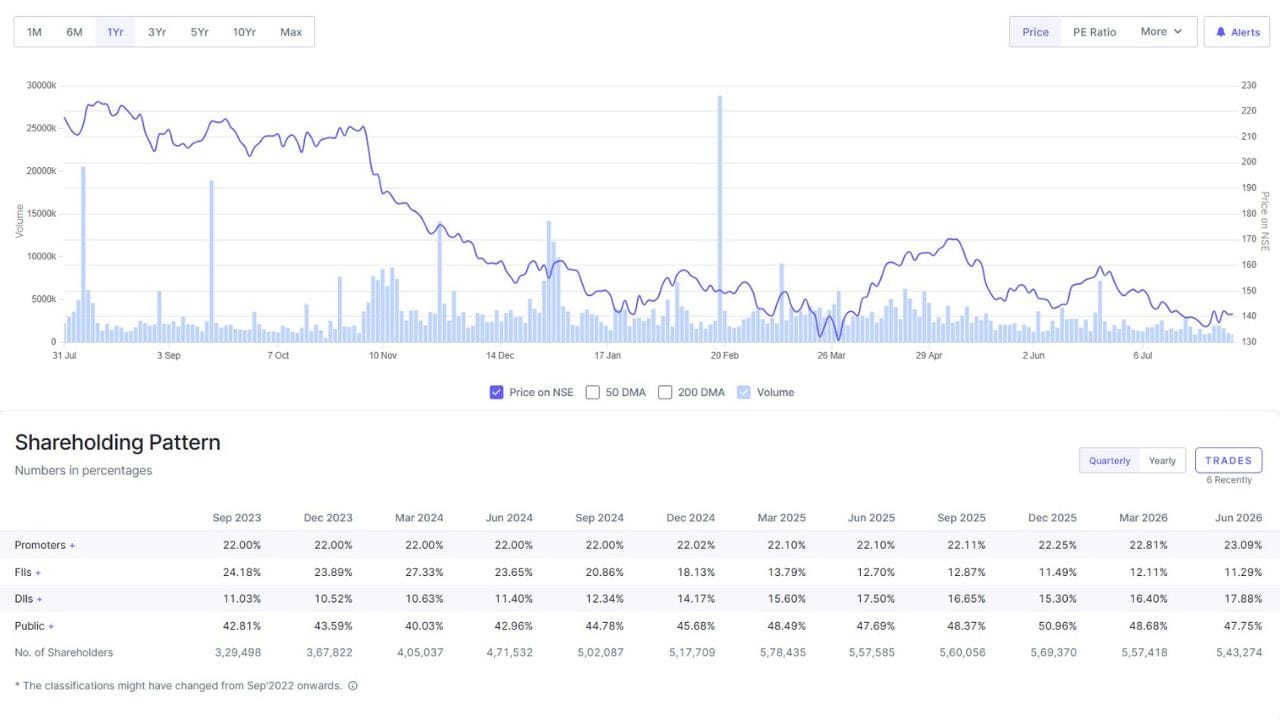
Task: Click the info icon beside classifications footnote
Action: (353, 686)
